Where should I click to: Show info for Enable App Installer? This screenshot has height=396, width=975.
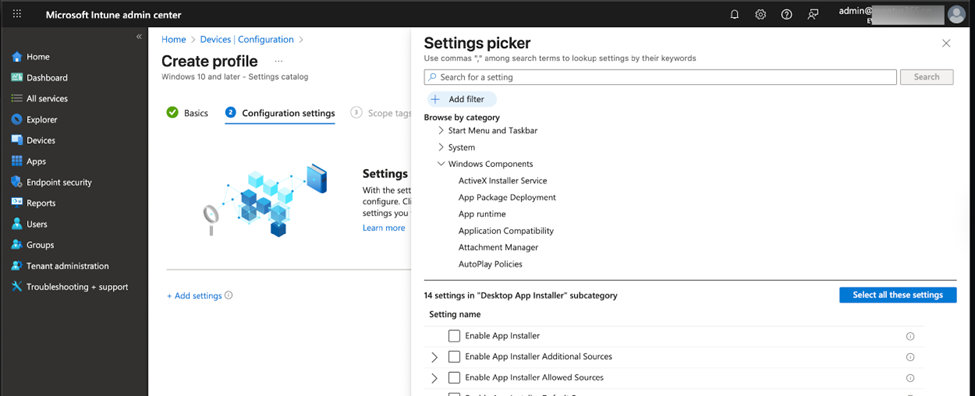[x=910, y=336]
